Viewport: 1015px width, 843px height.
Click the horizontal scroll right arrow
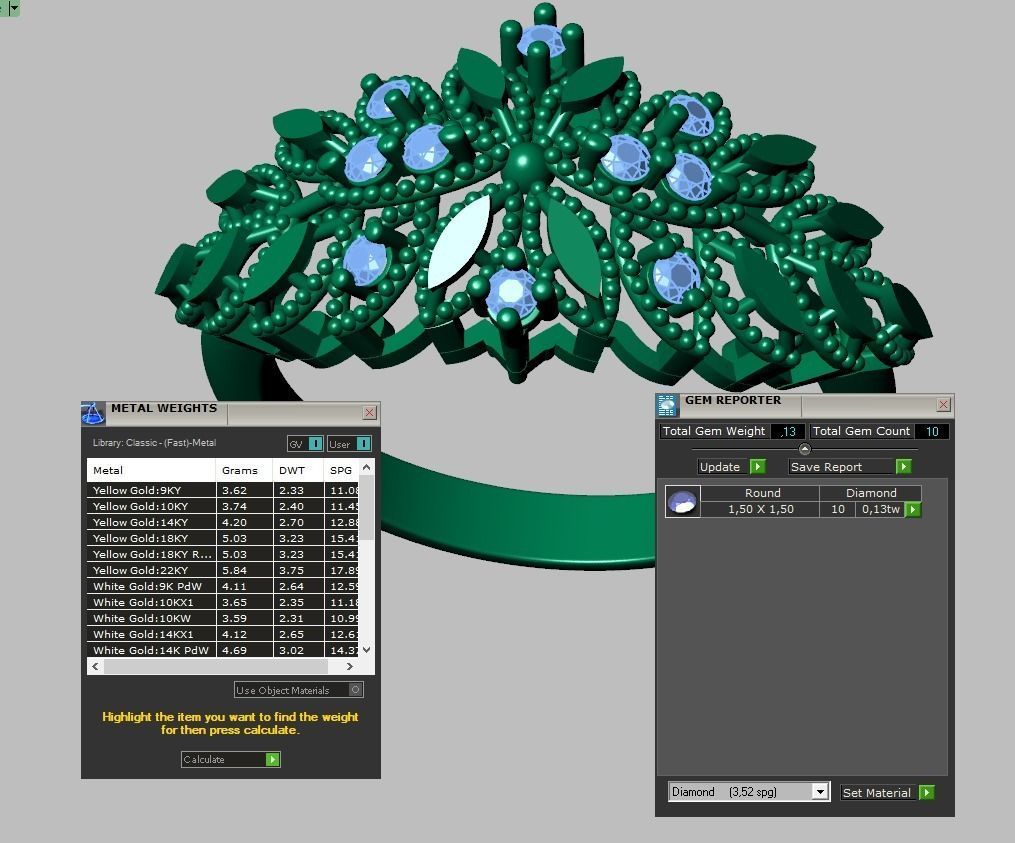coord(350,666)
